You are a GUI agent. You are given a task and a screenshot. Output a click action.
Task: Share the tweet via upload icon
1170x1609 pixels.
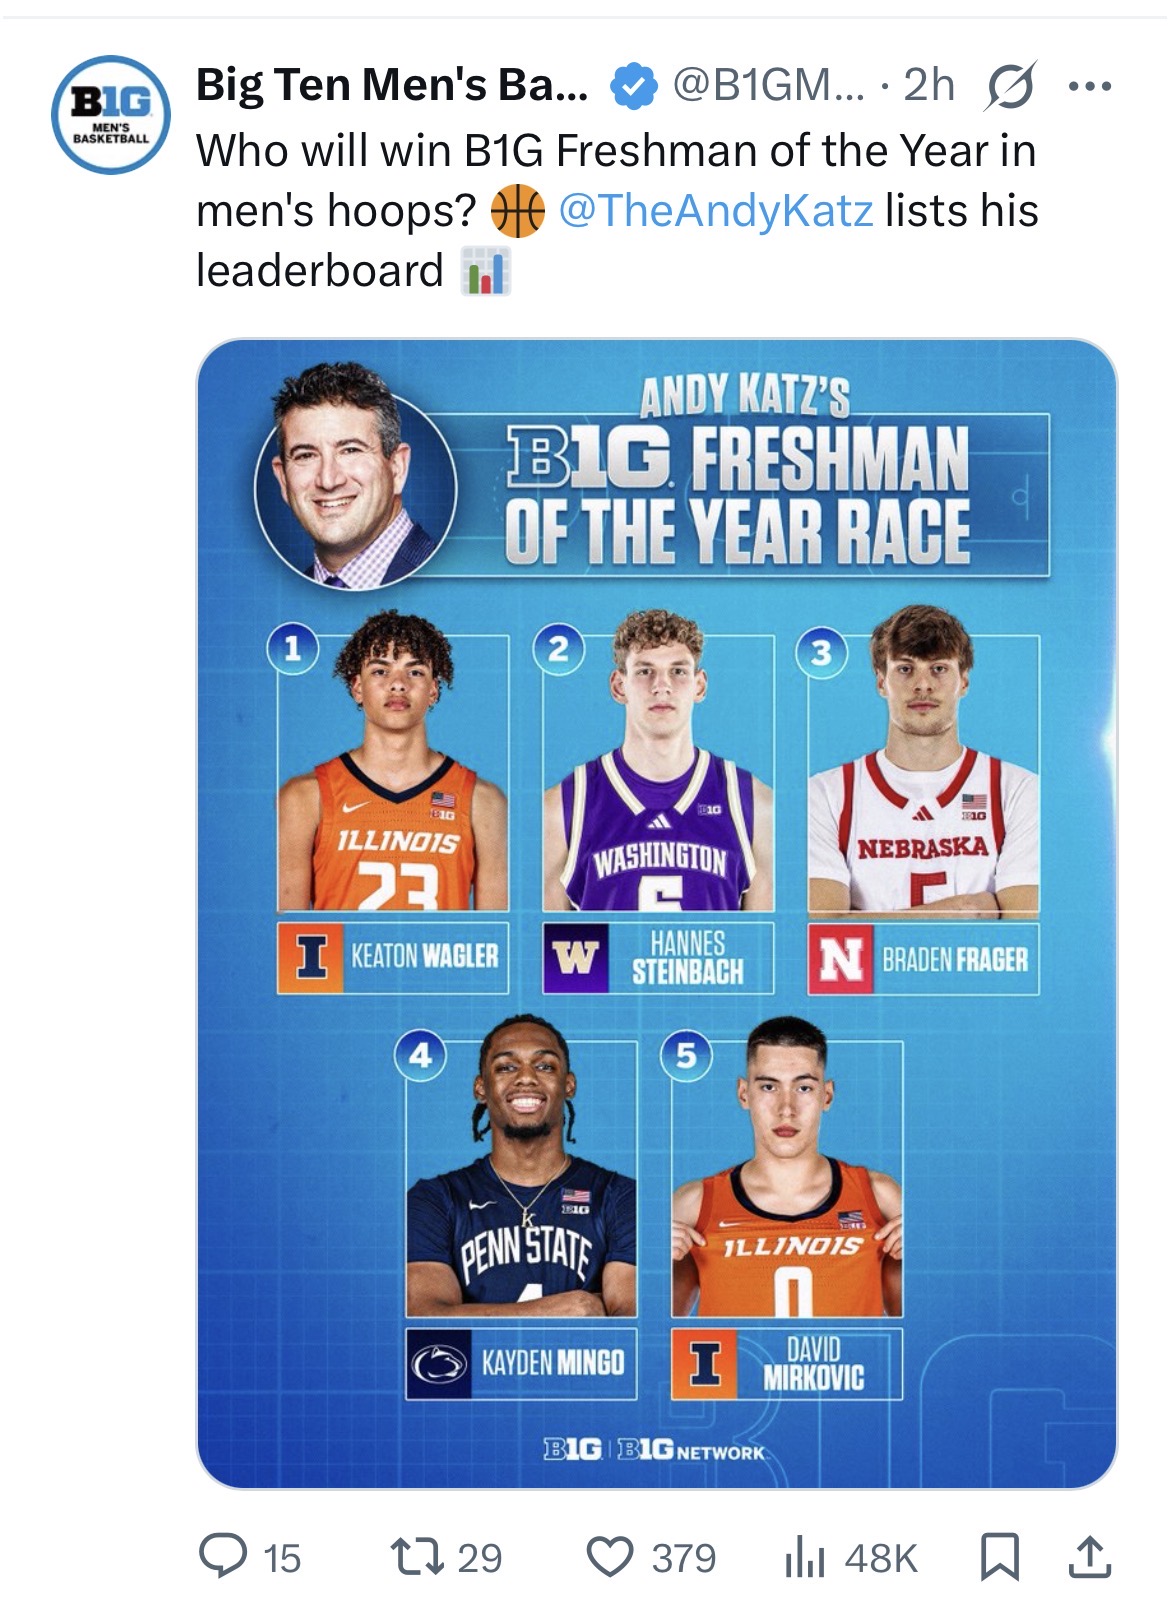click(1089, 1557)
